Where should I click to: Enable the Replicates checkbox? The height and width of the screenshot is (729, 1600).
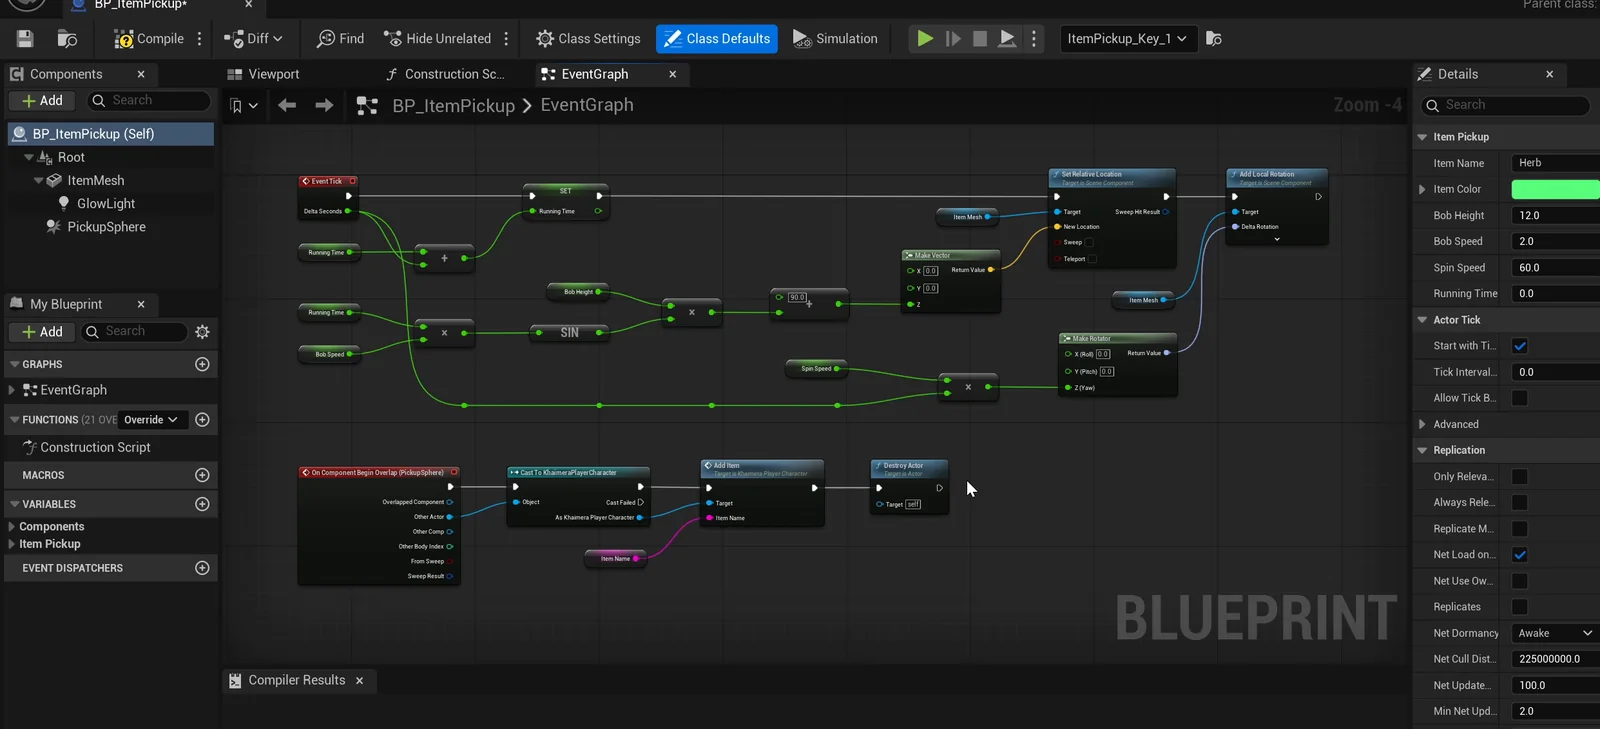pyautogui.click(x=1519, y=607)
